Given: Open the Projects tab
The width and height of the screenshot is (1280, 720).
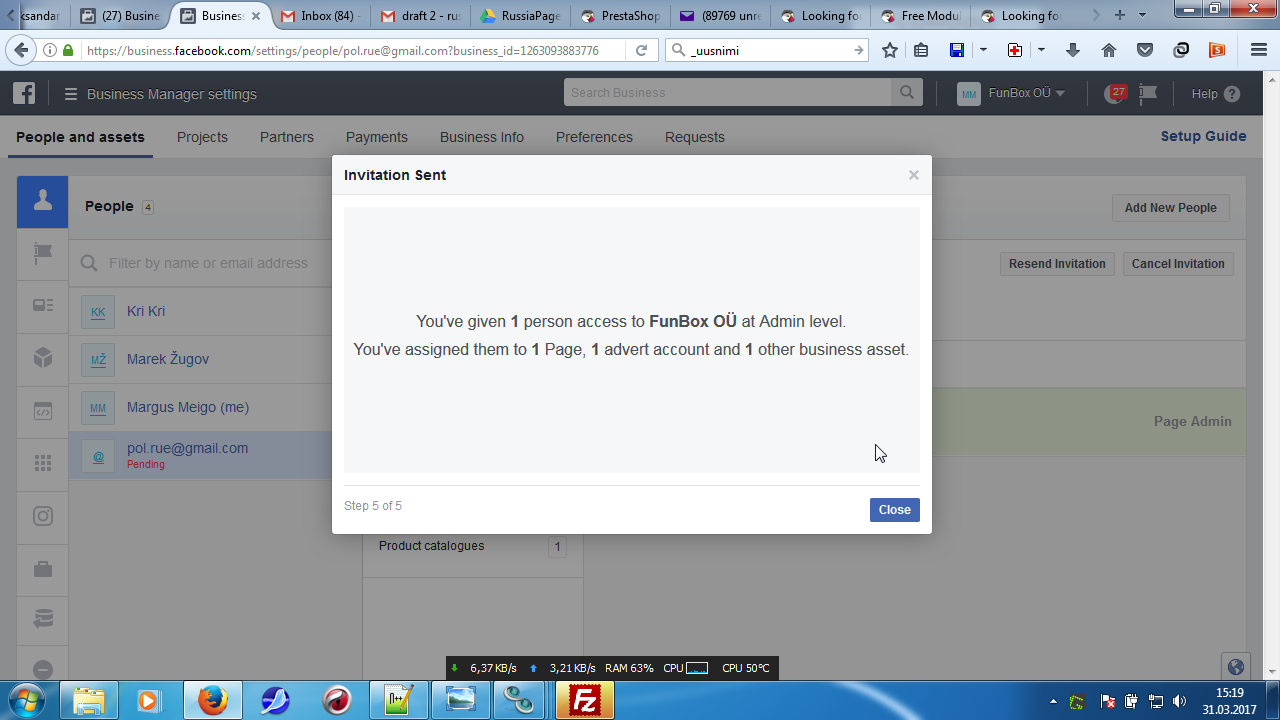Looking at the screenshot, I should (x=202, y=137).
